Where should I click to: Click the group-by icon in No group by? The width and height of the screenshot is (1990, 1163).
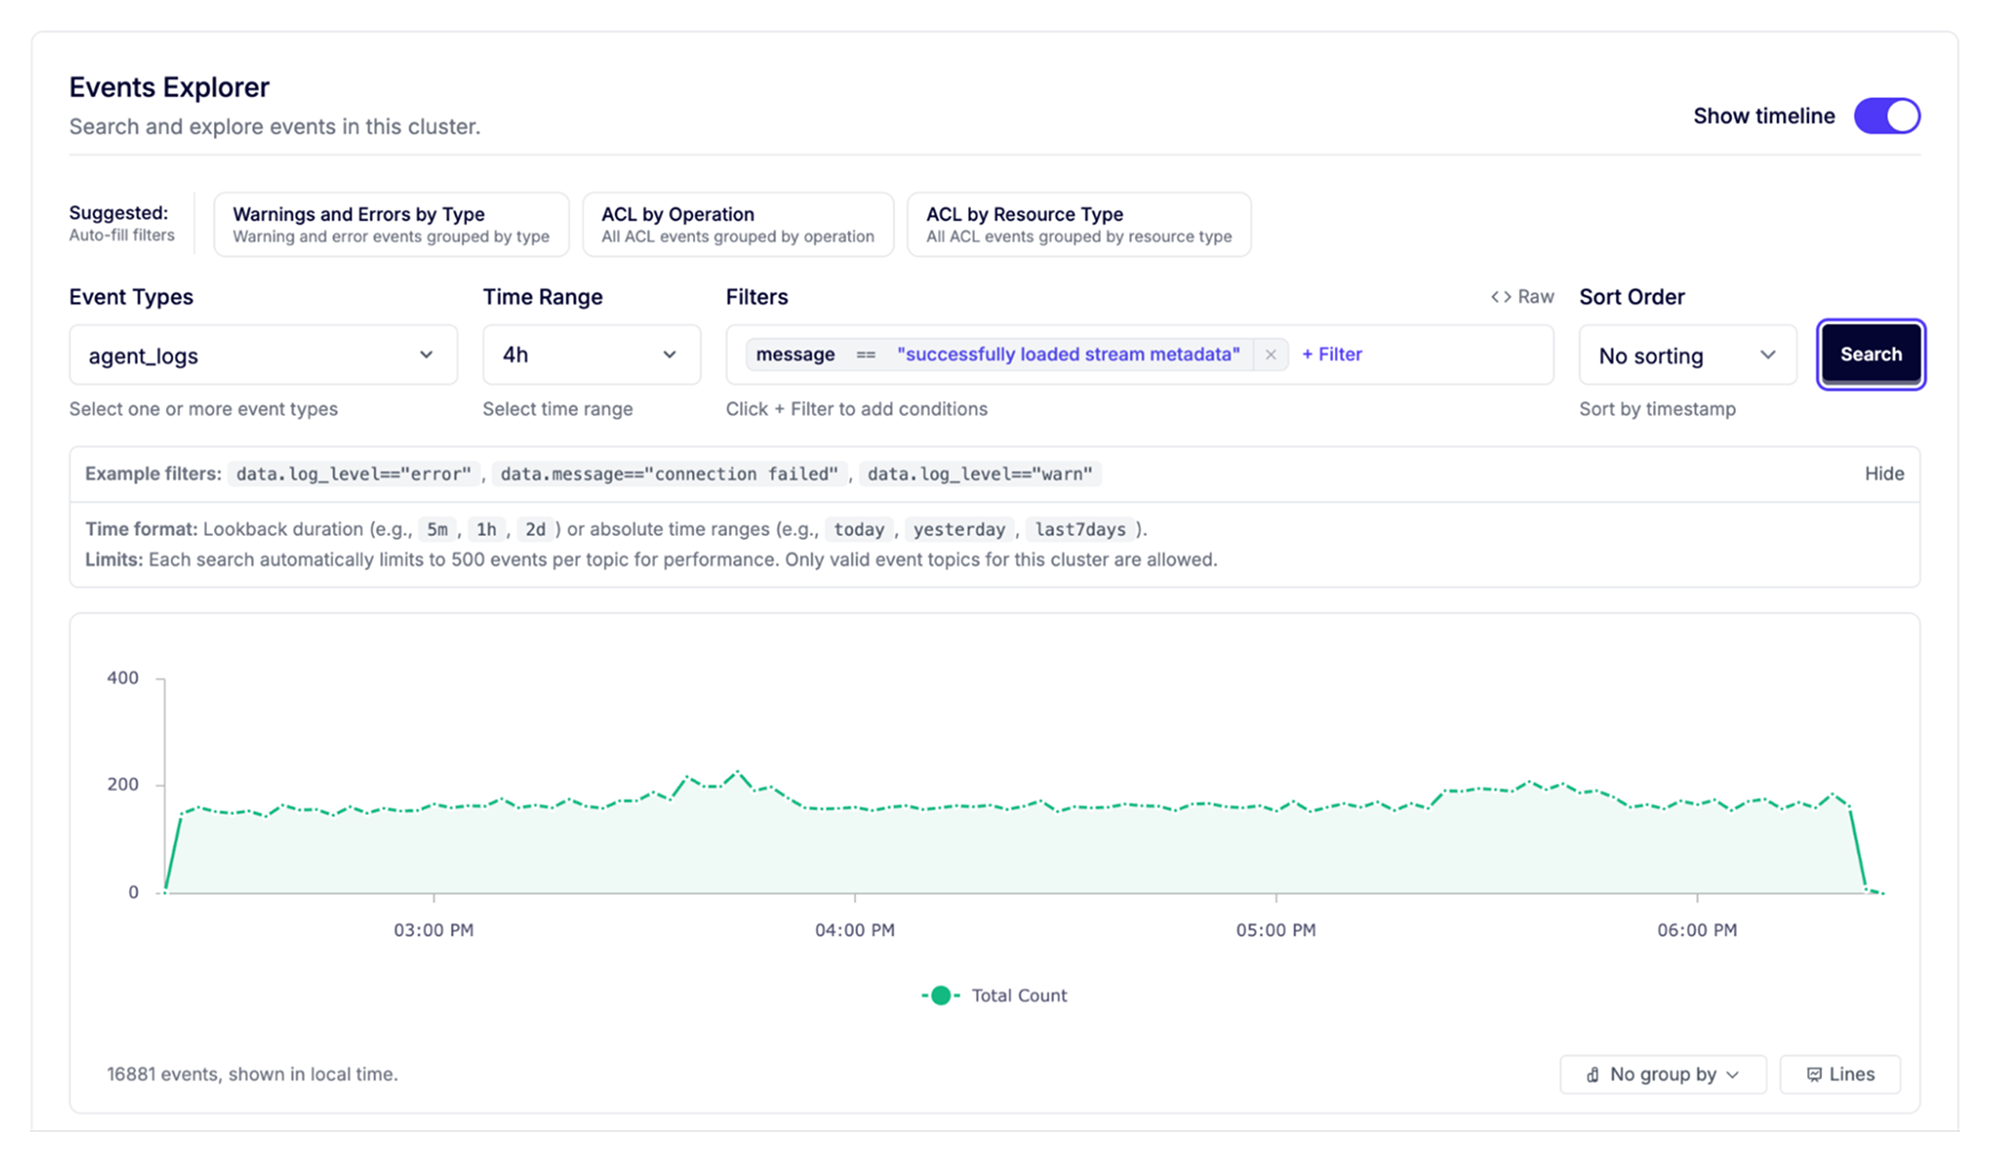[x=1592, y=1074]
